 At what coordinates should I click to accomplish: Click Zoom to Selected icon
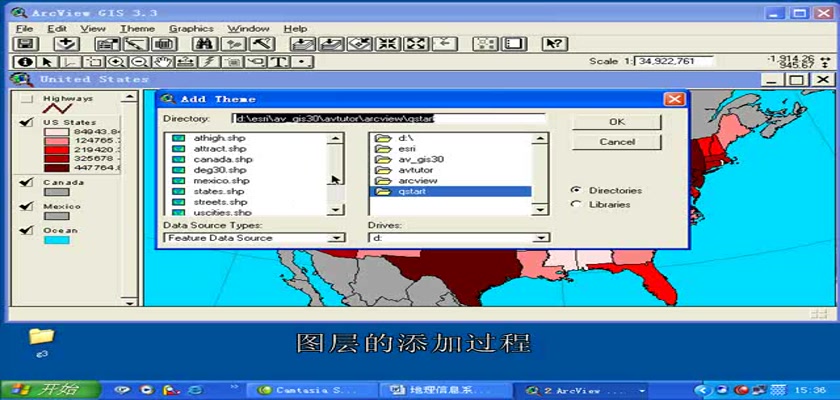360,44
